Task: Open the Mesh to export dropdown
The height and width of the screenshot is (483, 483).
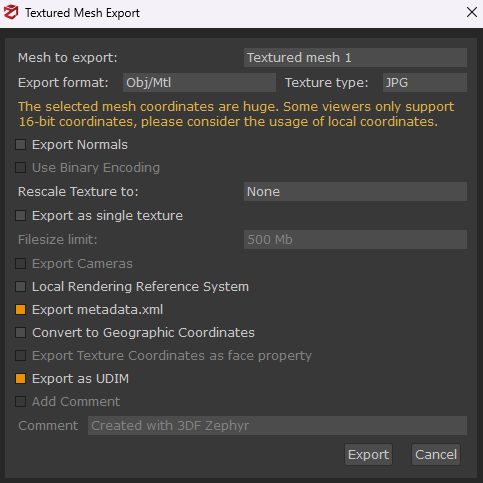Action: click(355, 58)
